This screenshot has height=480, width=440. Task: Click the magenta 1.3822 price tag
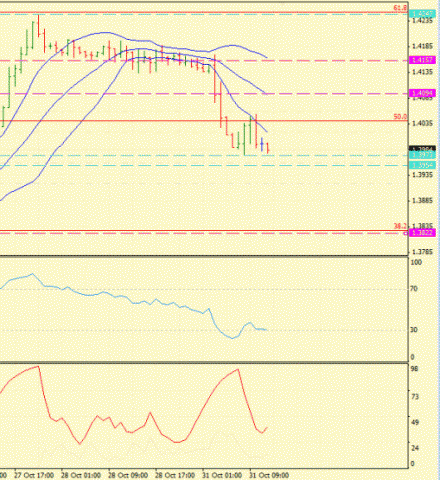(x=423, y=233)
